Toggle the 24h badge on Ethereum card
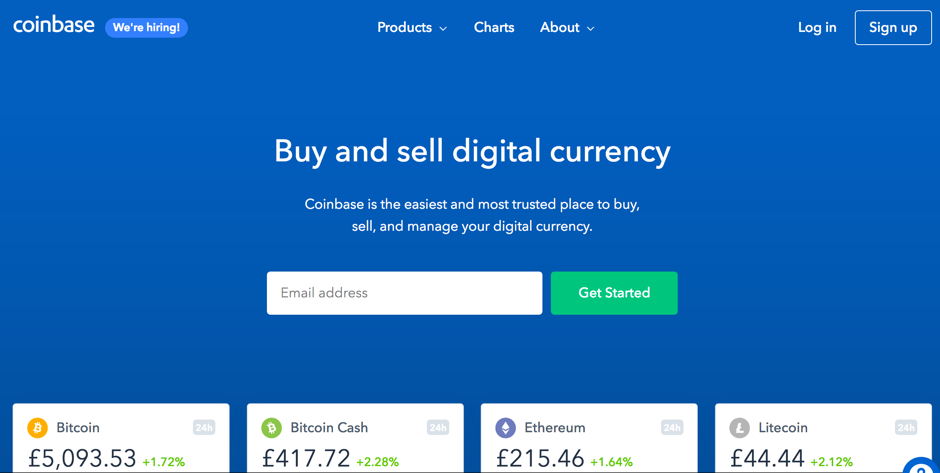 pyautogui.click(x=672, y=427)
